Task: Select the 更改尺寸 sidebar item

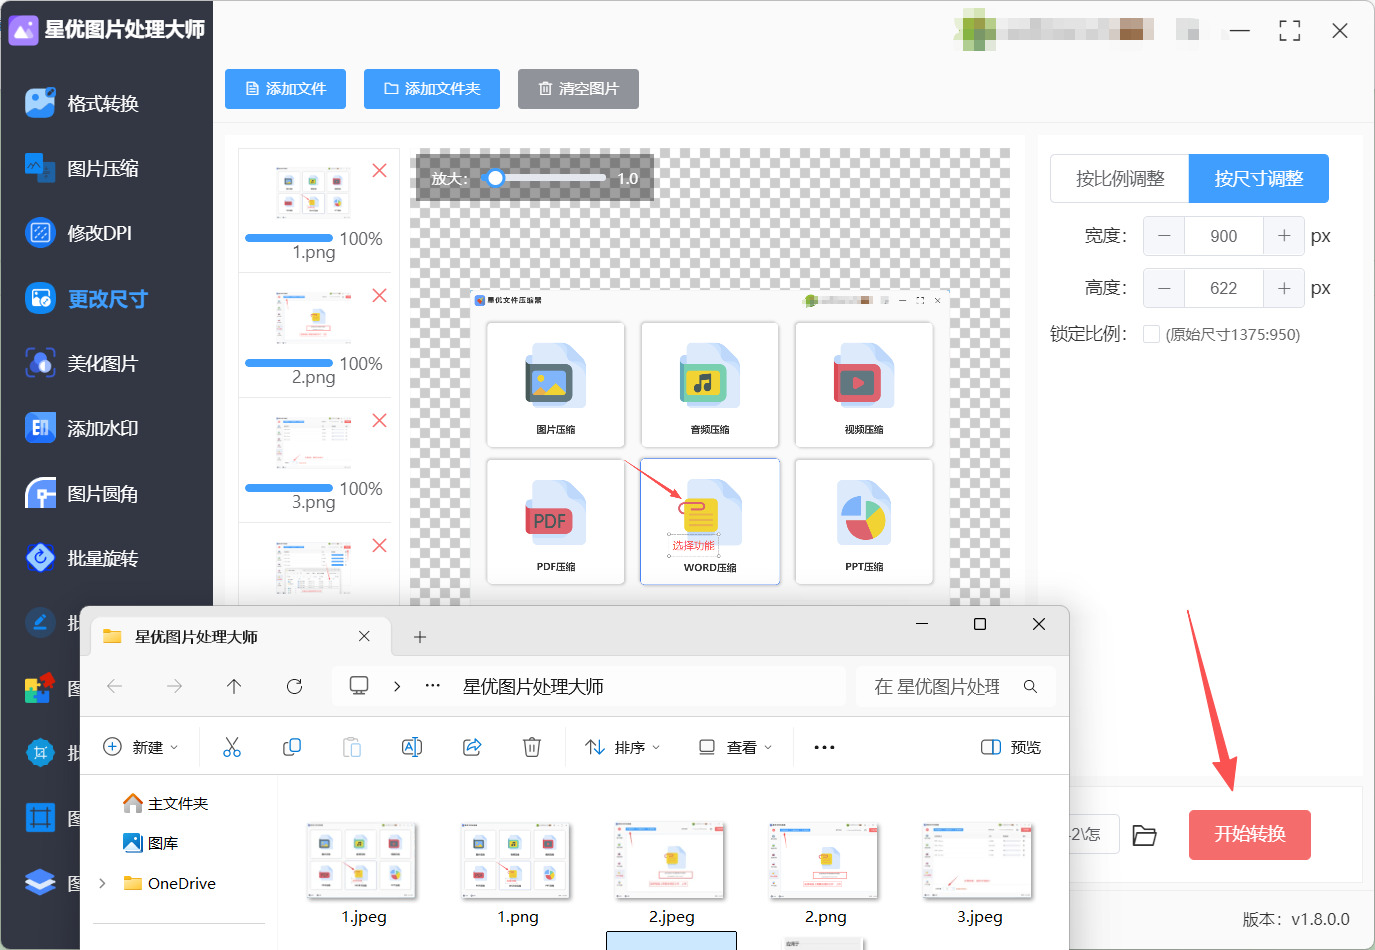Action: pyautogui.click(x=87, y=298)
